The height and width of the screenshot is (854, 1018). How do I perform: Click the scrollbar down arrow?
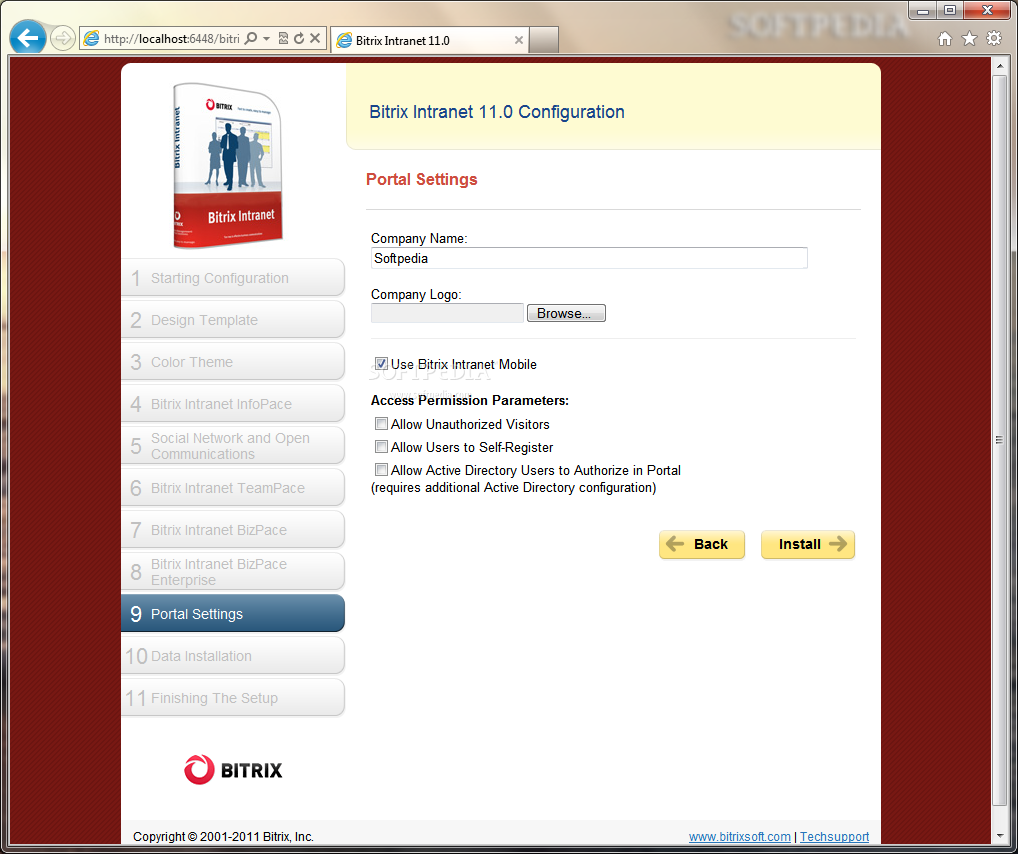(1000, 836)
